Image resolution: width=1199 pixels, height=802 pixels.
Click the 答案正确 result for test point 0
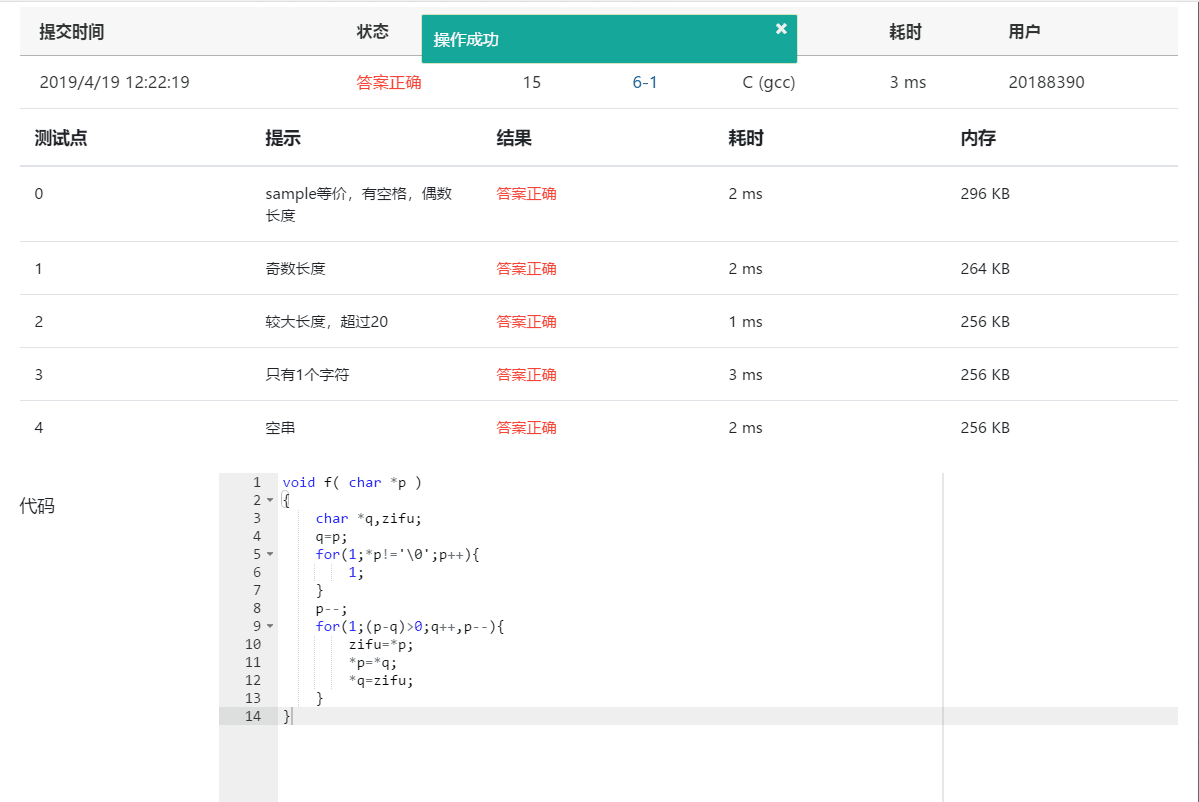pyautogui.click(x=526, y=194)
